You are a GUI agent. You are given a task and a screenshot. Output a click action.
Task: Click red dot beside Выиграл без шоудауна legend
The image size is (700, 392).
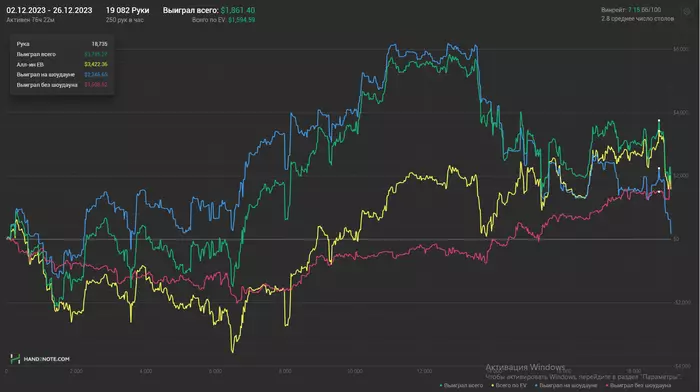point(607,385)
